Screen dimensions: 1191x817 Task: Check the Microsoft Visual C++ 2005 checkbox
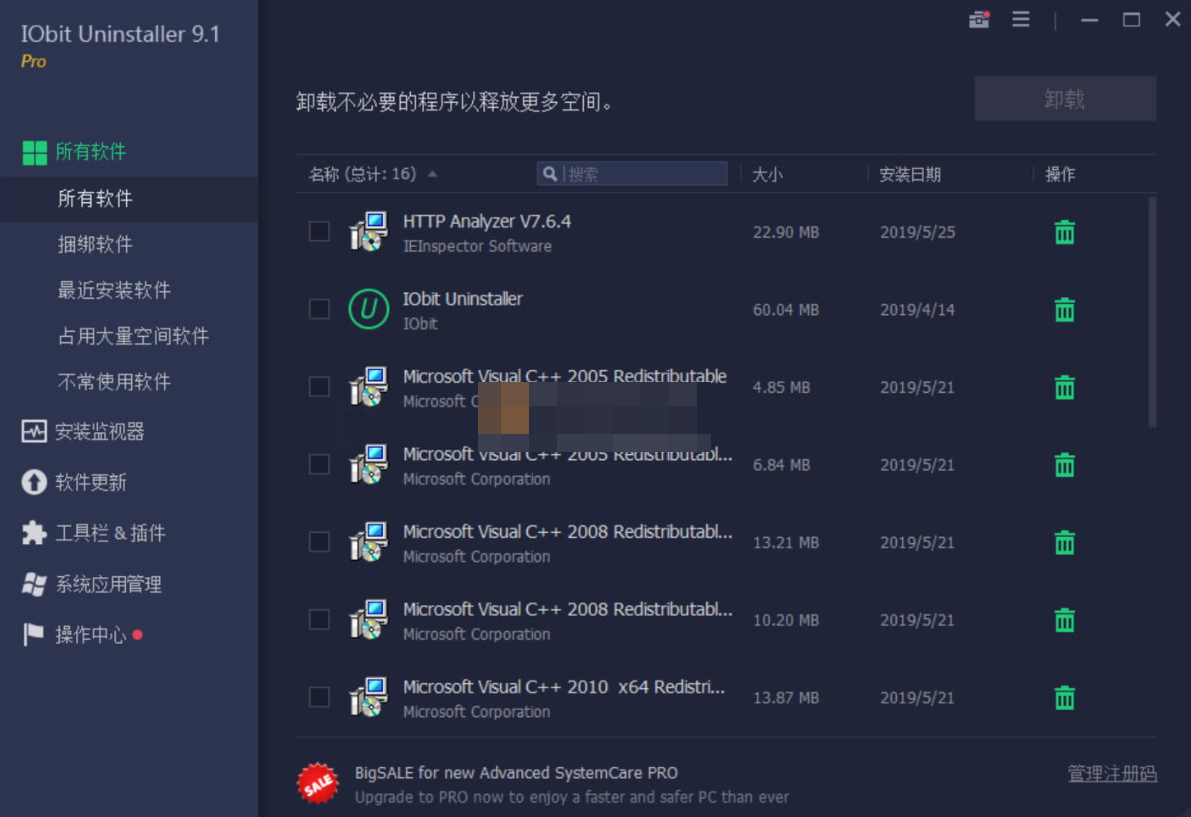coord(319,387)
